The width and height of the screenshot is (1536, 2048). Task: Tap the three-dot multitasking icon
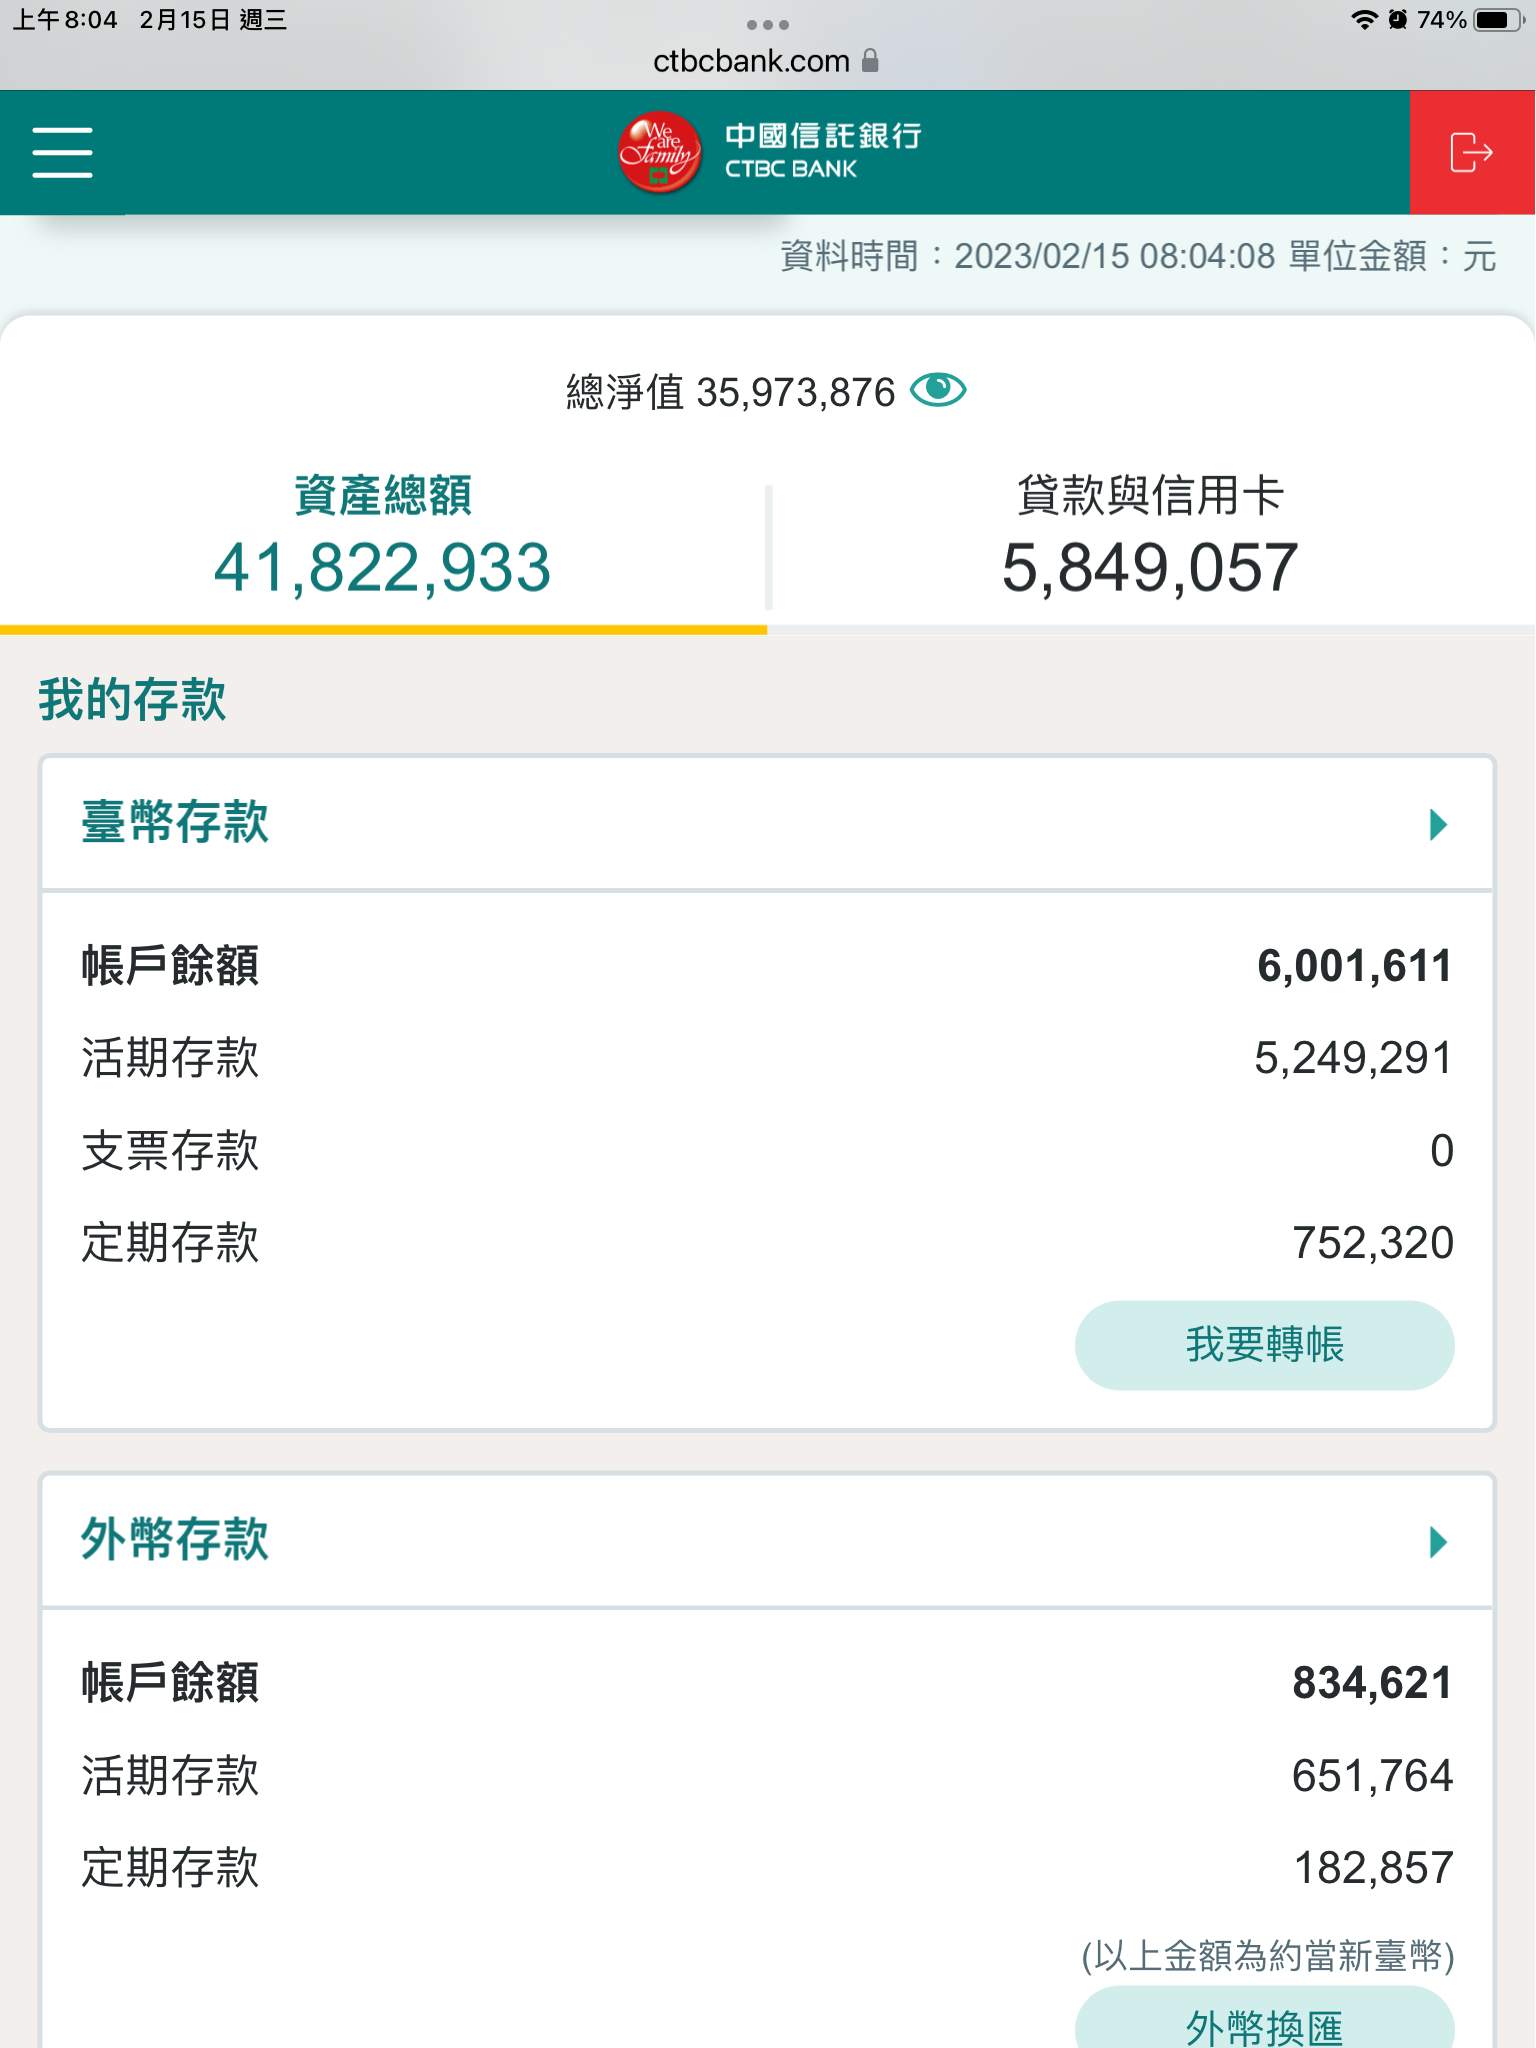click(767, 24)
